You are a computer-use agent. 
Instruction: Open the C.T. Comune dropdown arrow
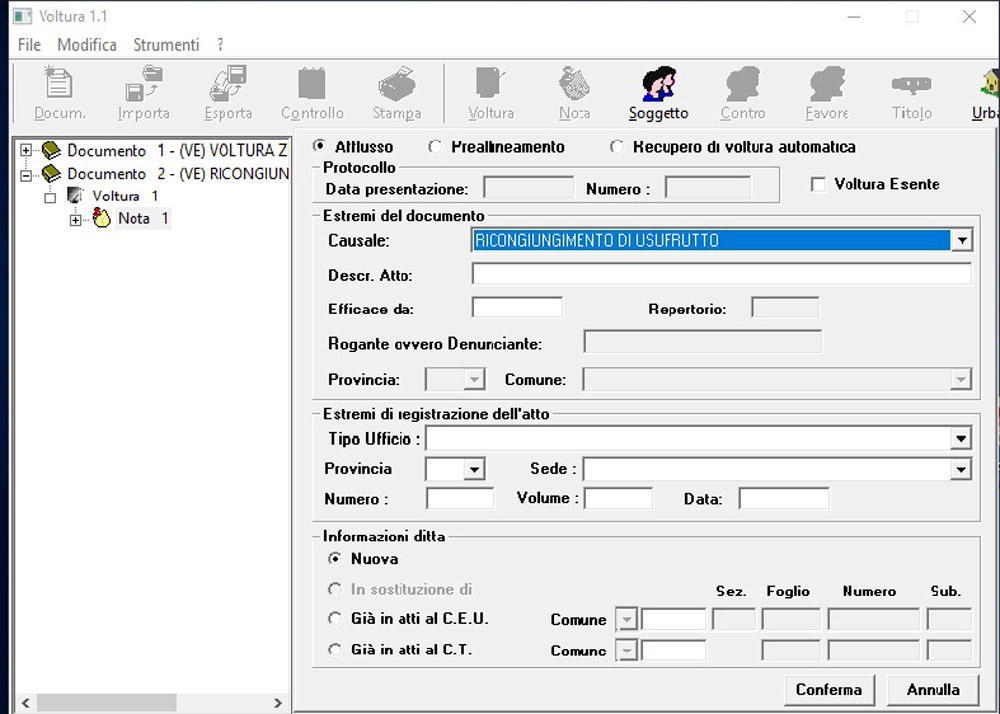click(x=627, y=650)
